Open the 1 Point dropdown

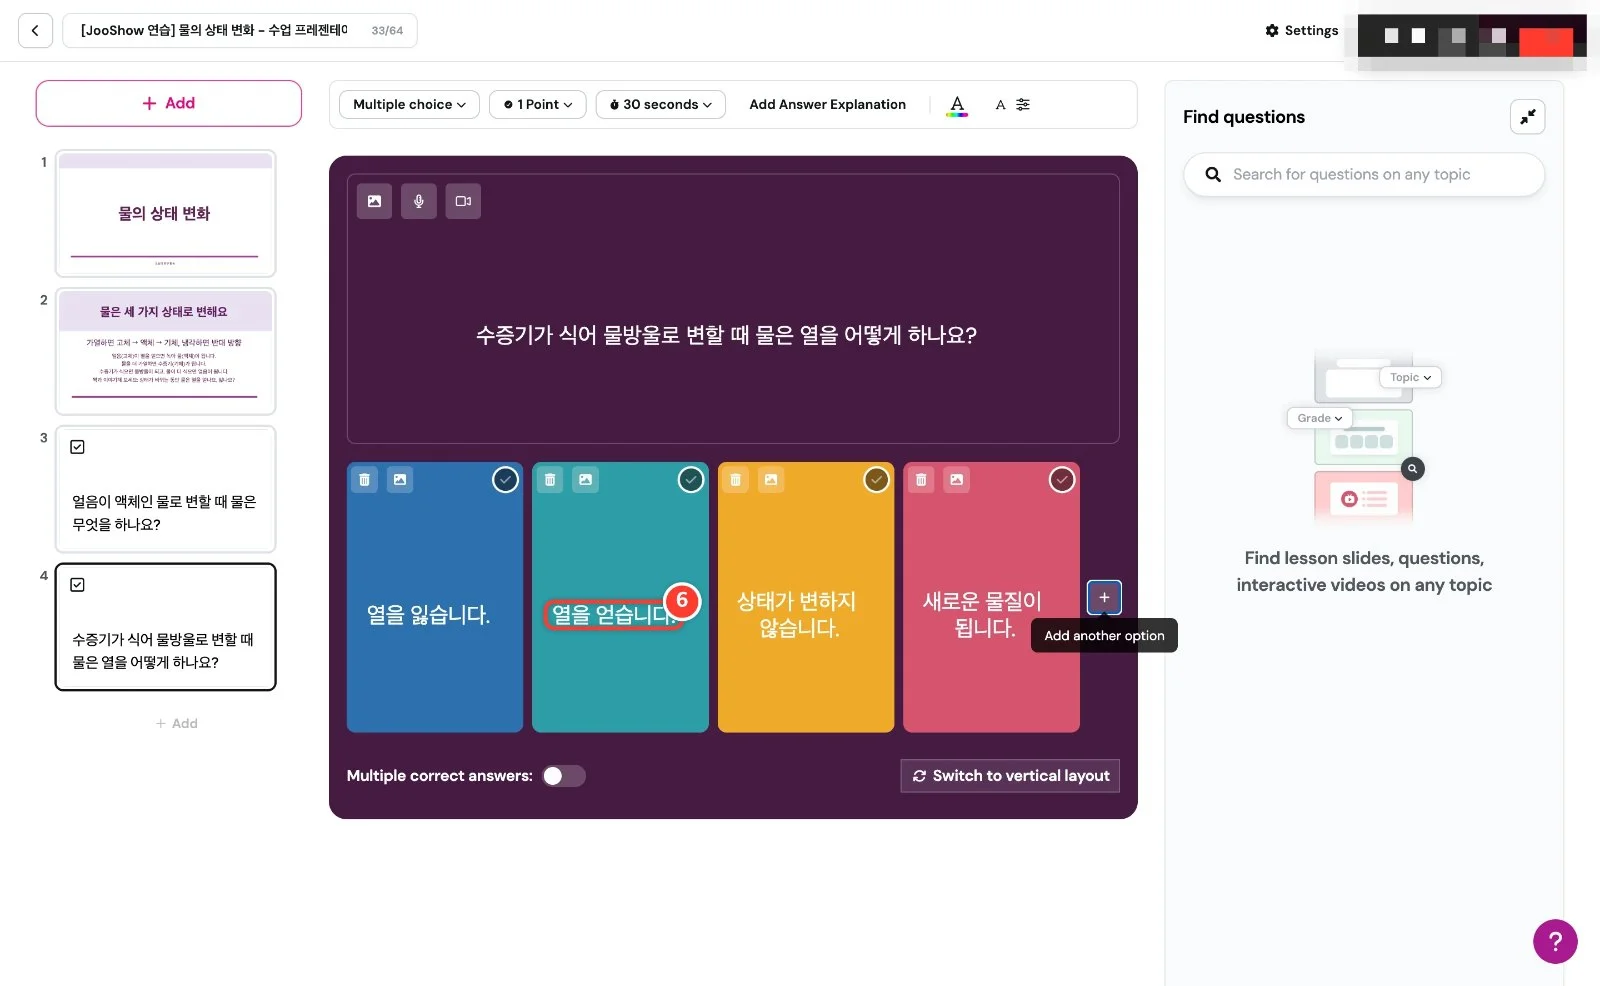(x=538, y=105)
